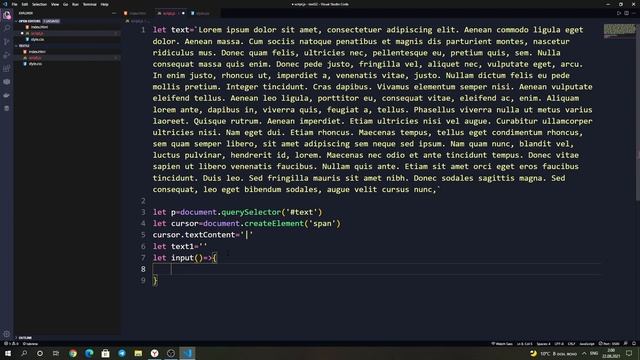640x360 pixels.
Task: Click the Ln, Col position indicator
Action: point(524,344)
